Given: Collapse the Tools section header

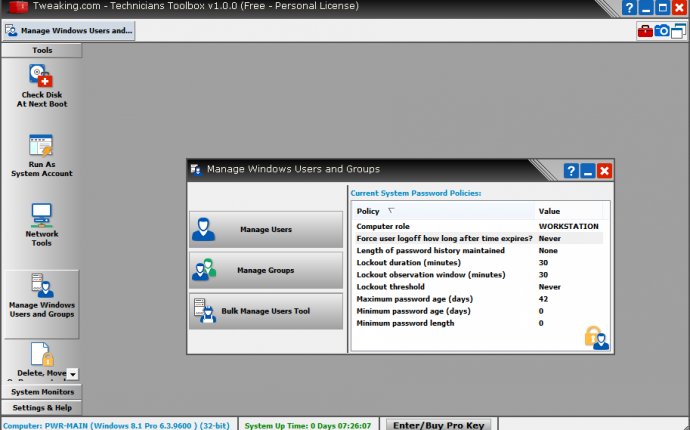Looking at the screenshot, I should point(41,50).
